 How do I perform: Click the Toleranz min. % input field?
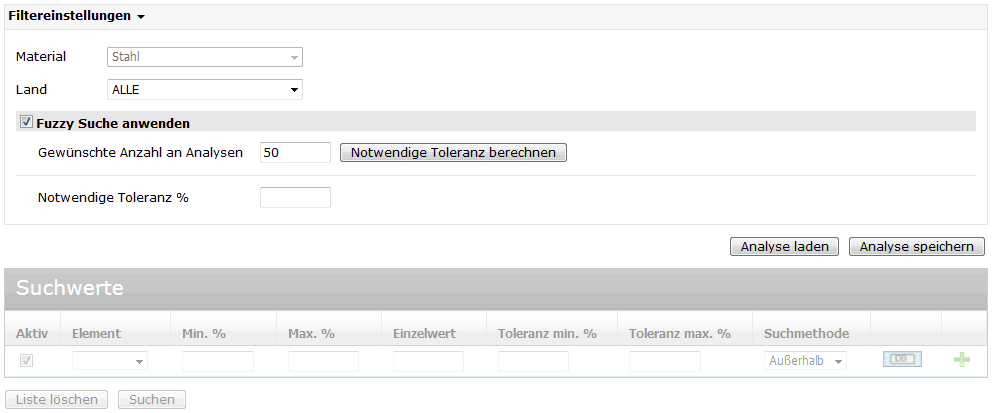coord(533,361)
